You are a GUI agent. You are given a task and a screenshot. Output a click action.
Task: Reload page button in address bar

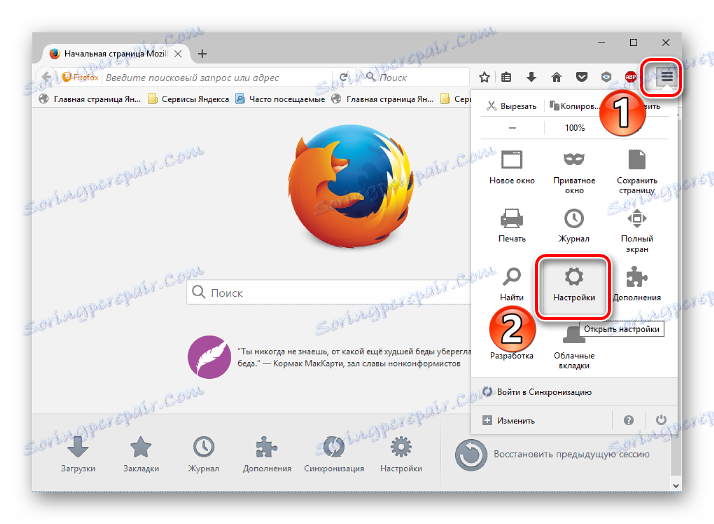point(344,77)
